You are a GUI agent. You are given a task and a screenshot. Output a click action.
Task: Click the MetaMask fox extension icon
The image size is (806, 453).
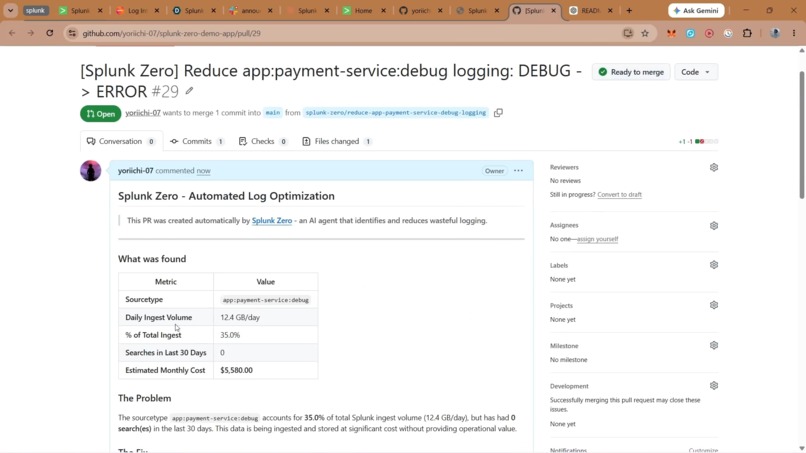click(671, 33)
